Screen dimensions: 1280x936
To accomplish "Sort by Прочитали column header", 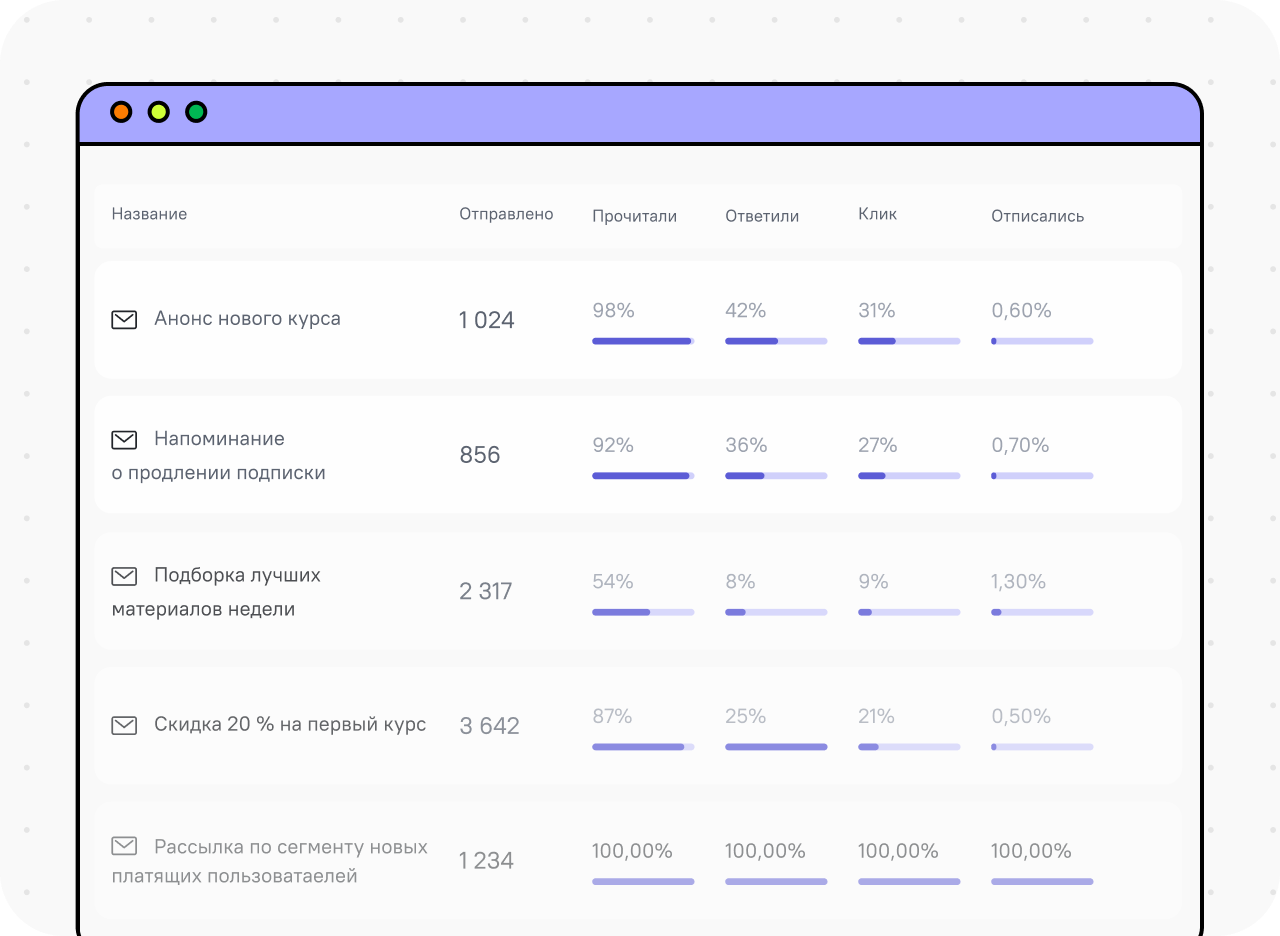I will (634, 216).
